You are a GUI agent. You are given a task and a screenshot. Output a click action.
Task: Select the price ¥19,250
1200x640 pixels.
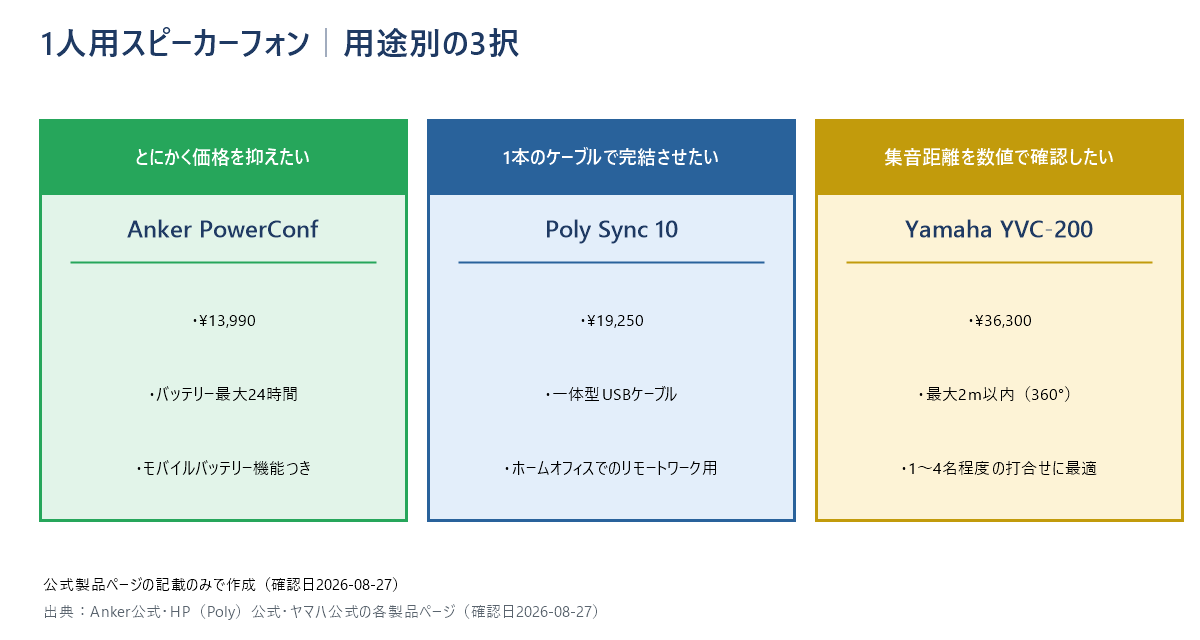[612, 321]
